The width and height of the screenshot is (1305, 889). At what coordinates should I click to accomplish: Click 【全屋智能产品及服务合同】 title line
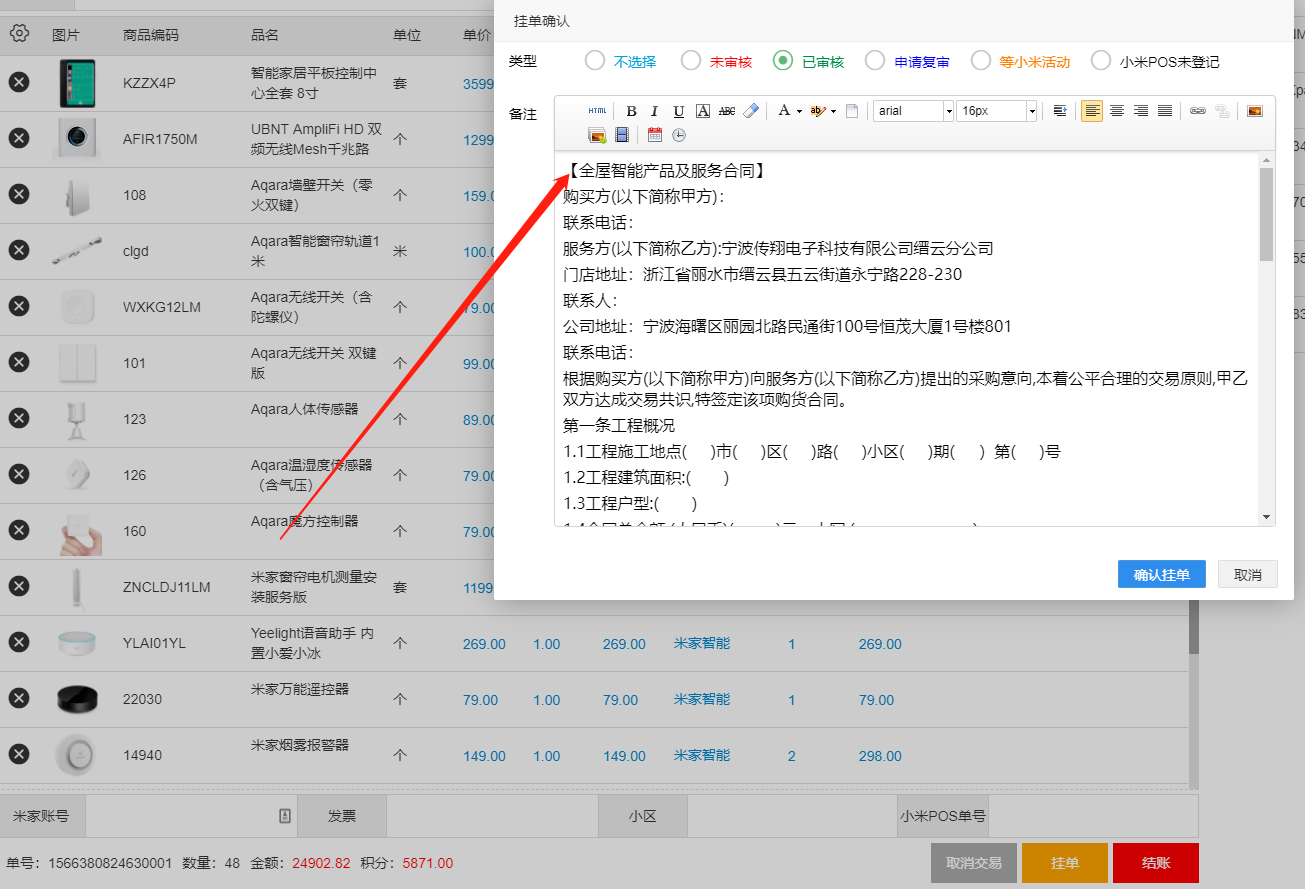coord(666,171)
